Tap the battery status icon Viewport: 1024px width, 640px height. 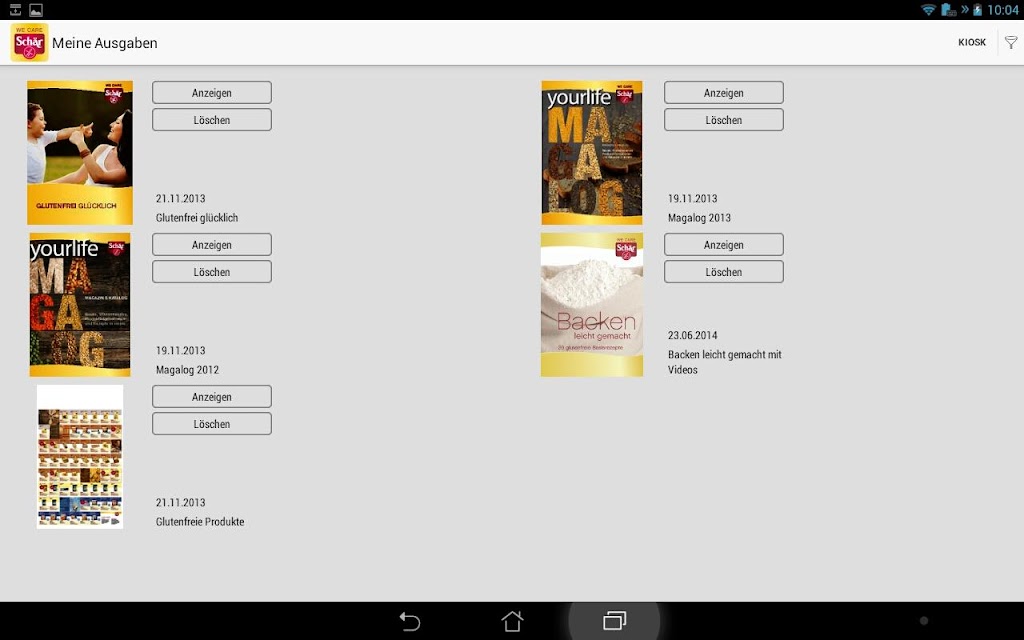[978, 10]
